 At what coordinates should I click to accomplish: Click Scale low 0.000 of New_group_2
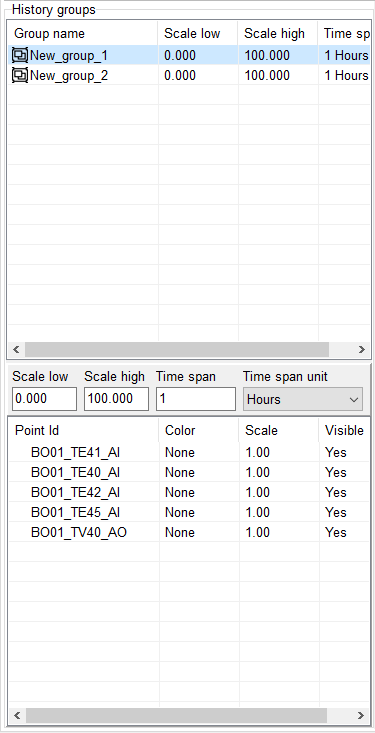pyautogui.click(x=180, y=75)
